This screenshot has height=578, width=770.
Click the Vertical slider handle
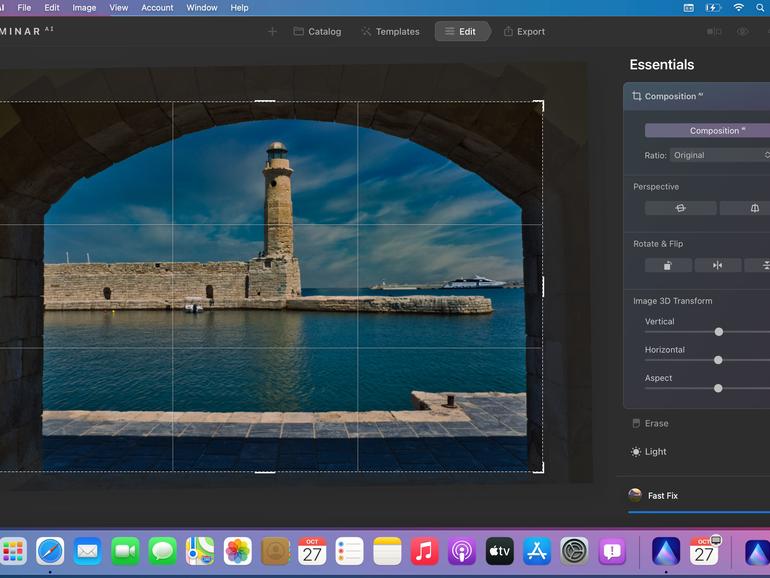click(x=718, y=331)
